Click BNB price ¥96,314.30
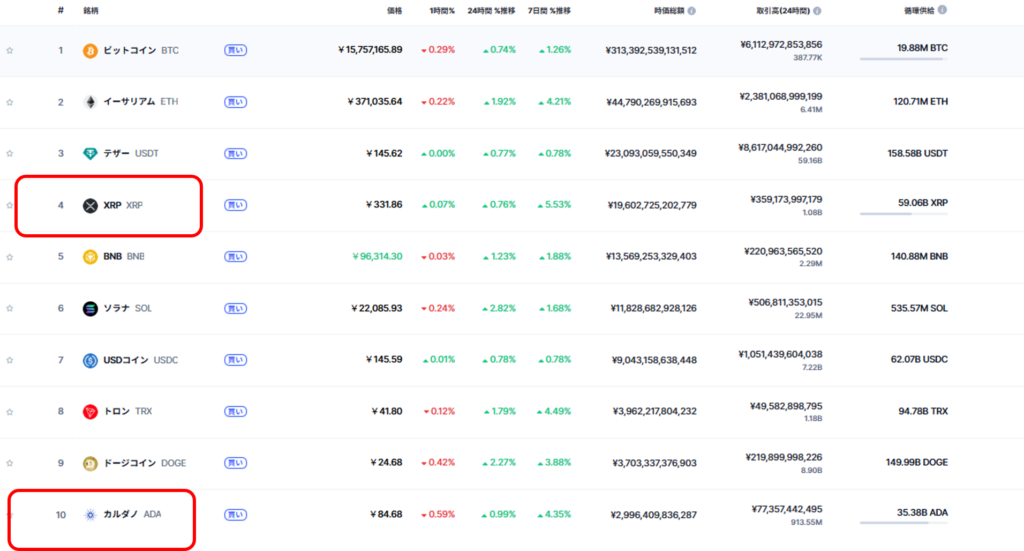The image size is (1024, 551). 377,257
